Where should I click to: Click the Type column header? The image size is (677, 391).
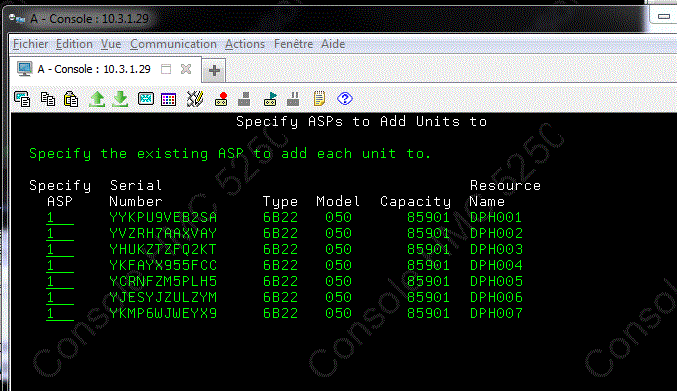280,202
